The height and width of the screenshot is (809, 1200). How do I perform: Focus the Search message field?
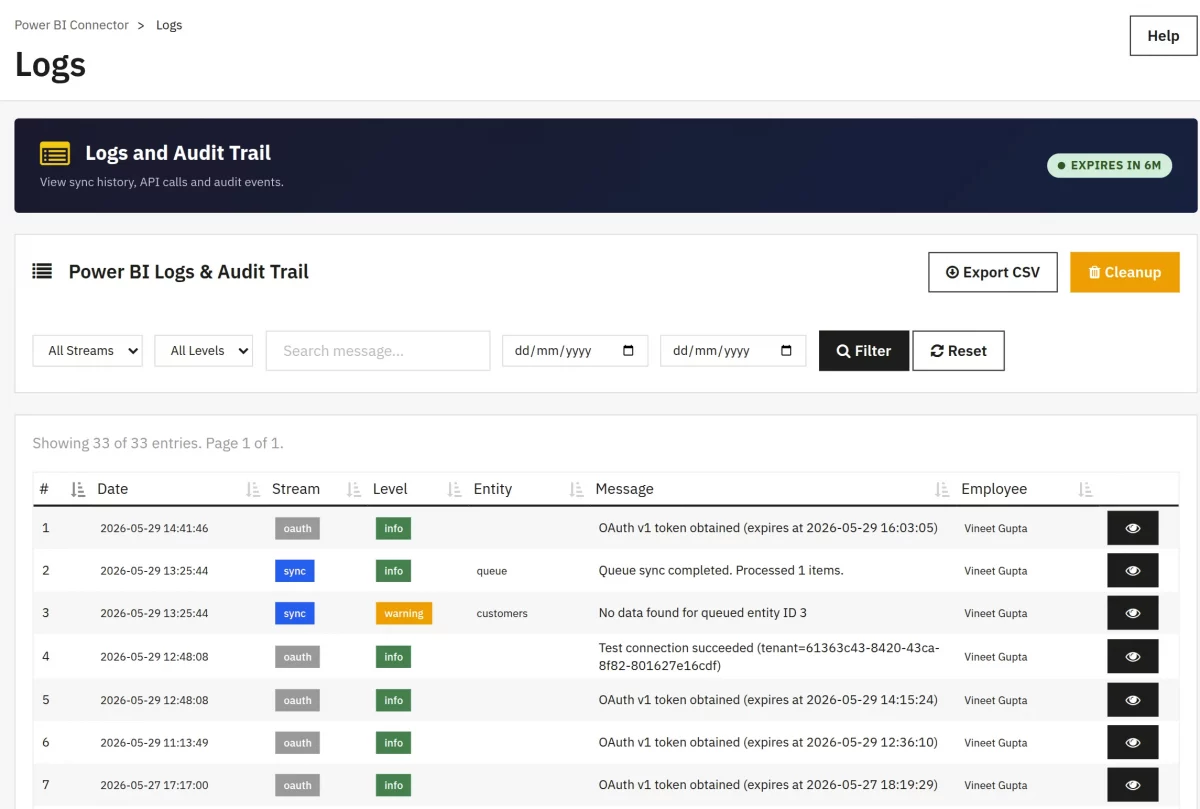(378, 351)
